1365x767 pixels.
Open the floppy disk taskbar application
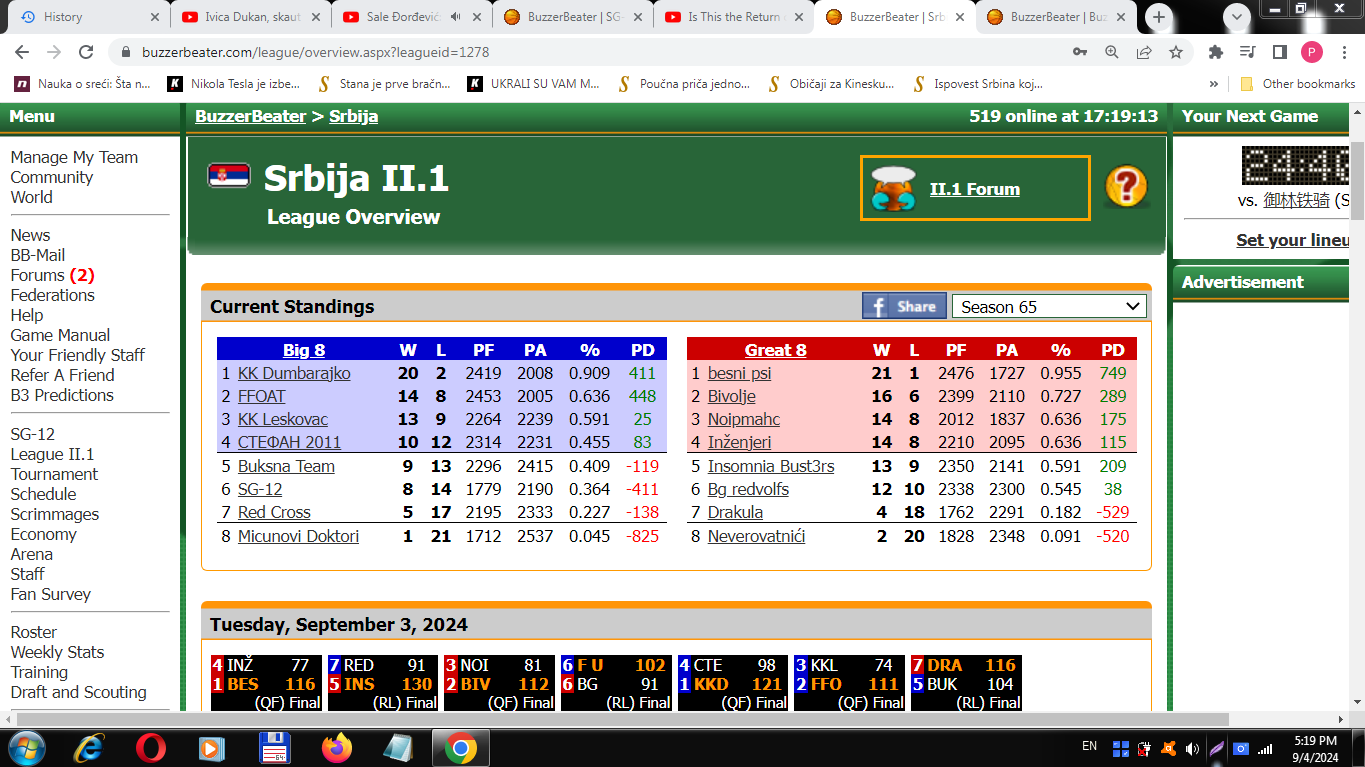point(274,747)
